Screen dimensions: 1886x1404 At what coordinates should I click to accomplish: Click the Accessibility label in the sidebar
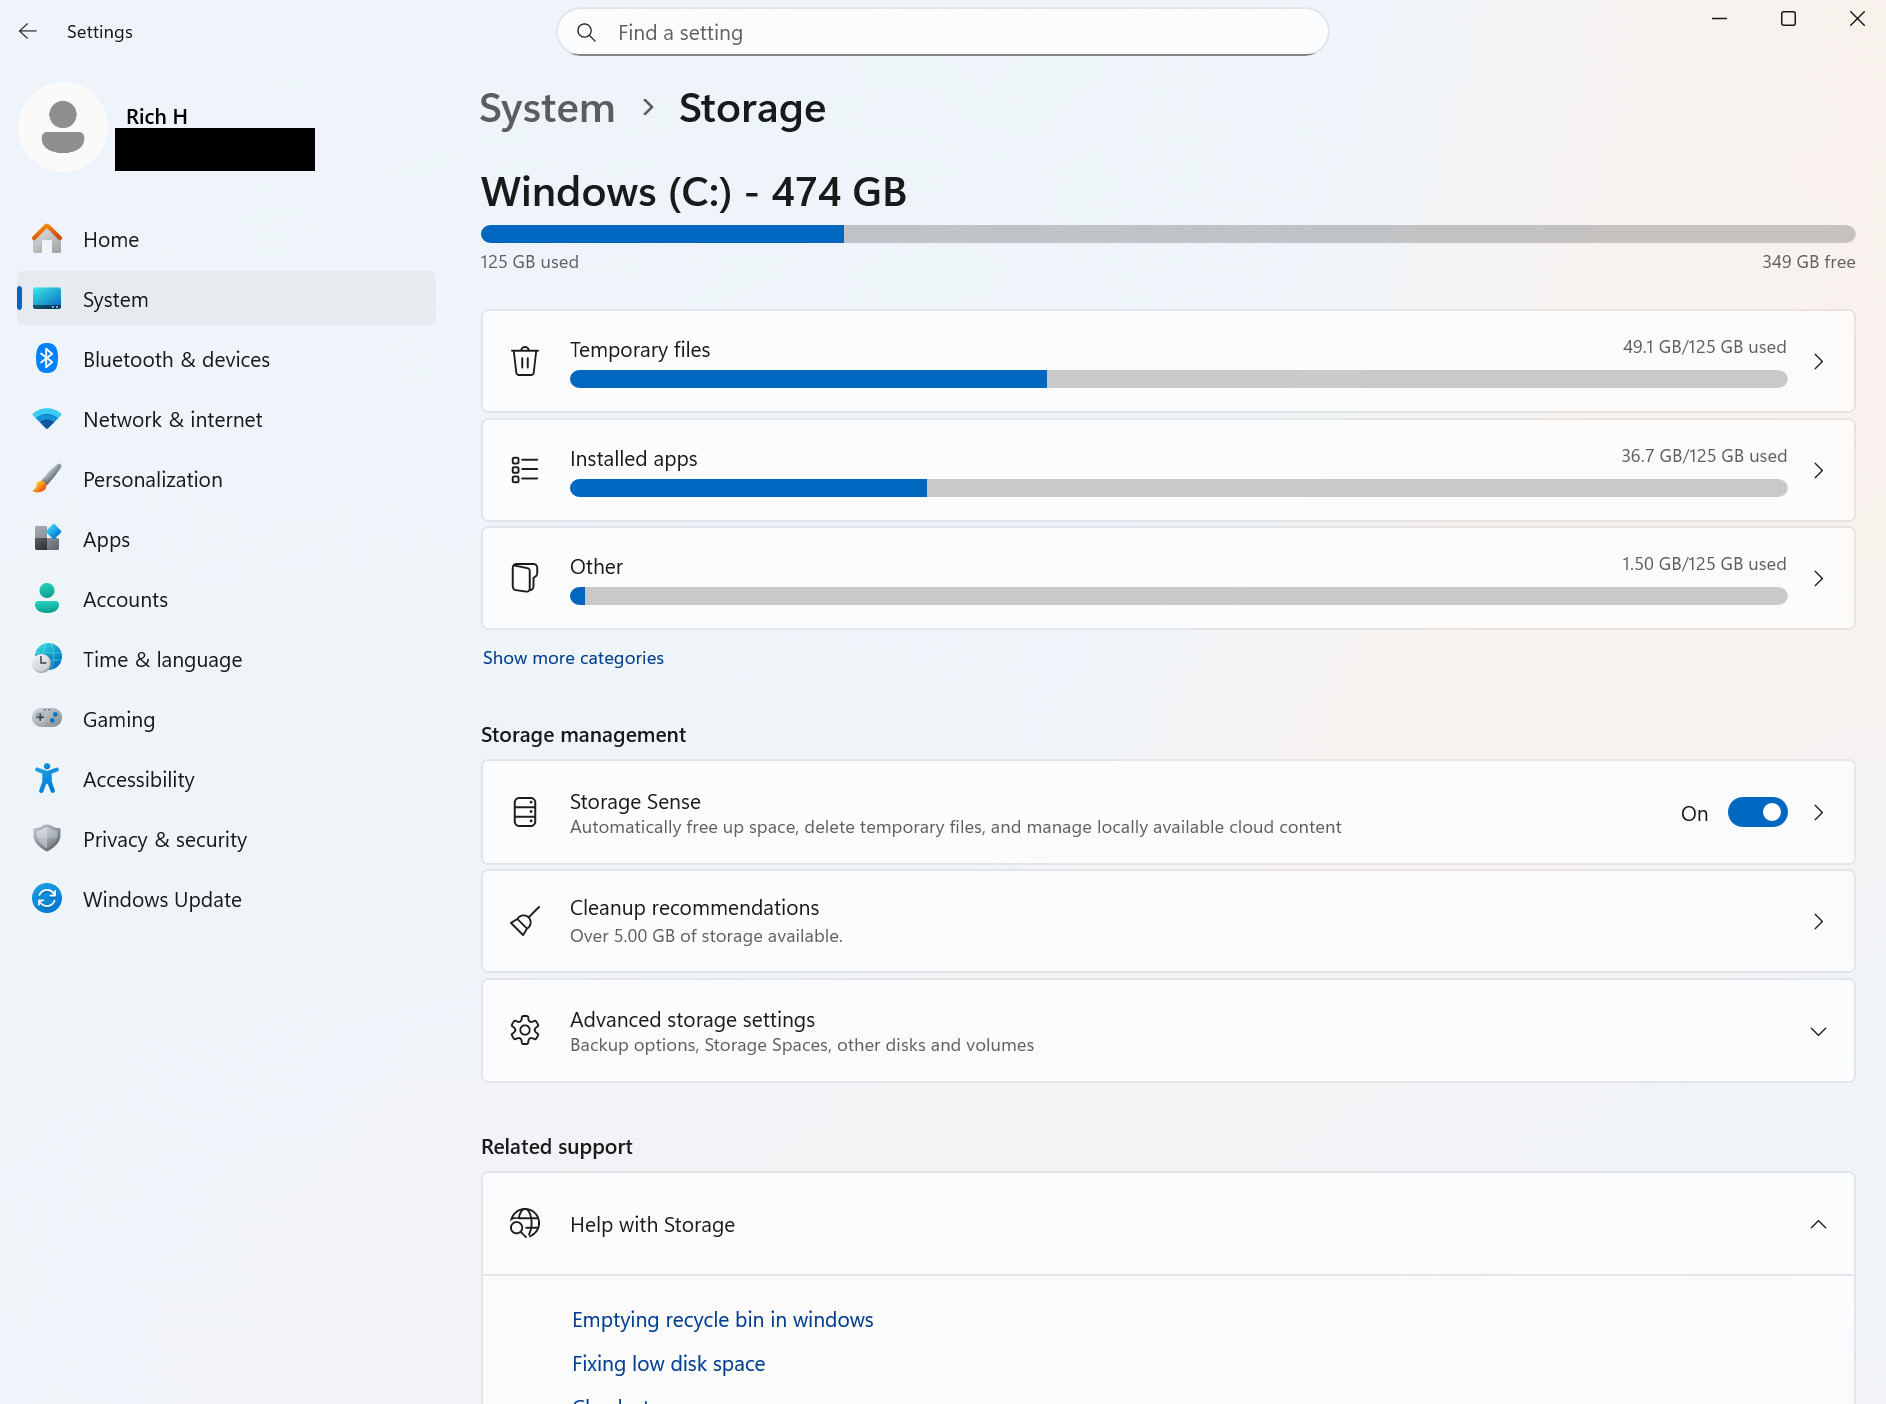coord(139,779)
